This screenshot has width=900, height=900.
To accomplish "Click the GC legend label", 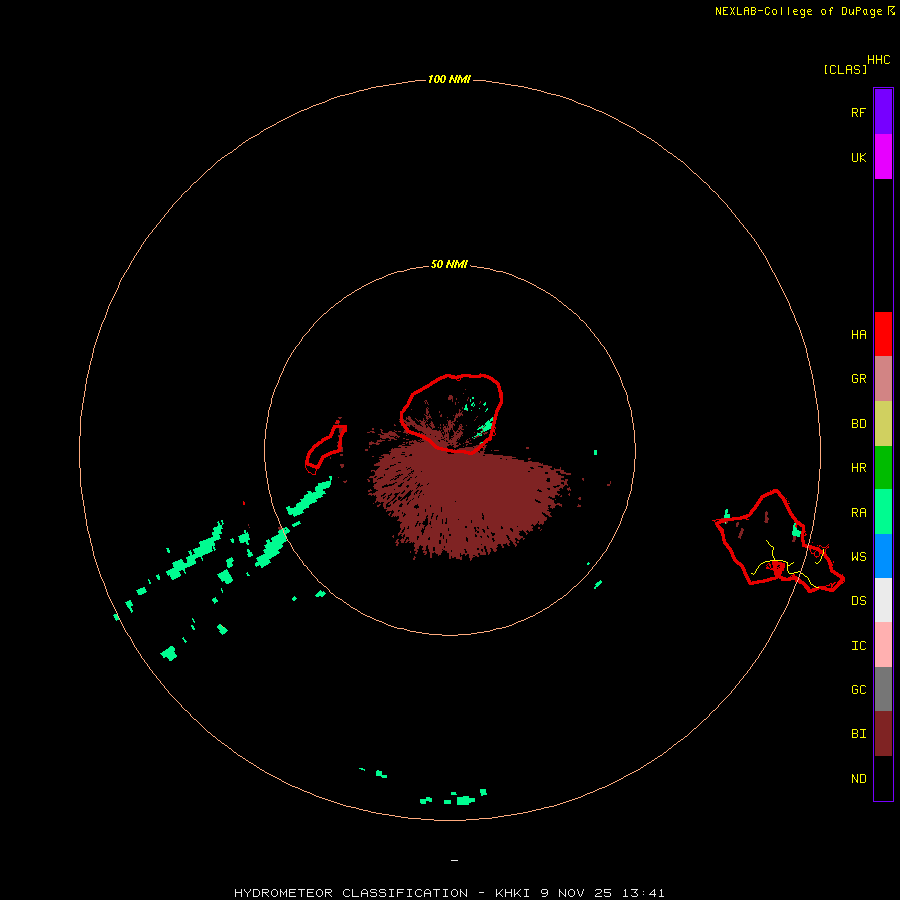I will click(x=858, y=690).
